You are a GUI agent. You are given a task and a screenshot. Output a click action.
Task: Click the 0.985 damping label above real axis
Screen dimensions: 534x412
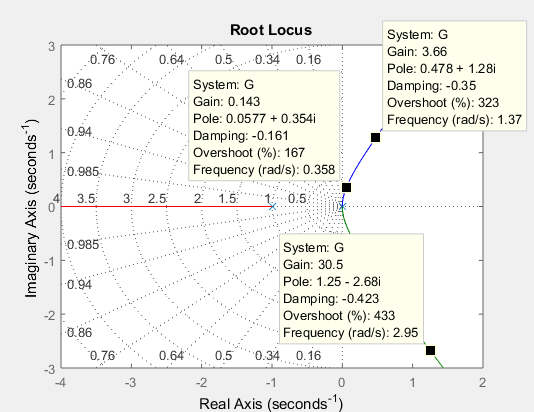83,172
